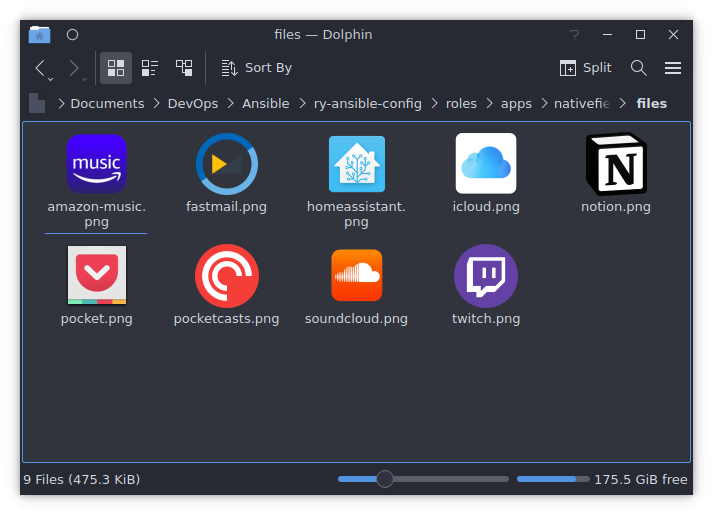Switch to Details tree view mode
This screenshot has height=515, width=713.
pos(184,68)
